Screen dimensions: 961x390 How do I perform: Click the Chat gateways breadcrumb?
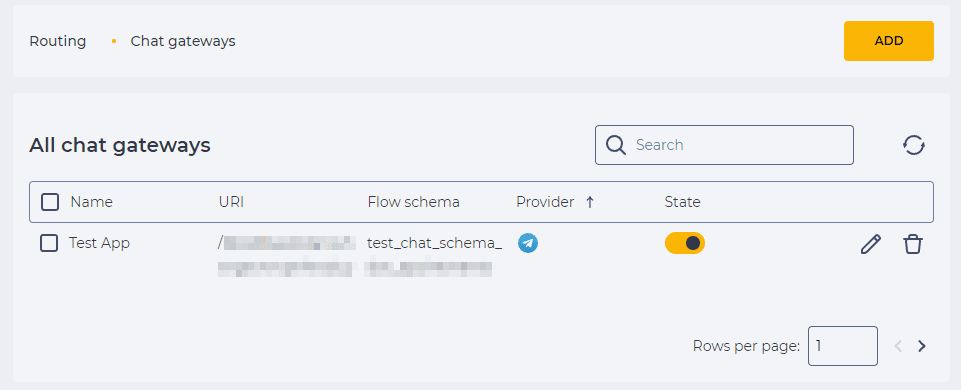coord(183,41)
